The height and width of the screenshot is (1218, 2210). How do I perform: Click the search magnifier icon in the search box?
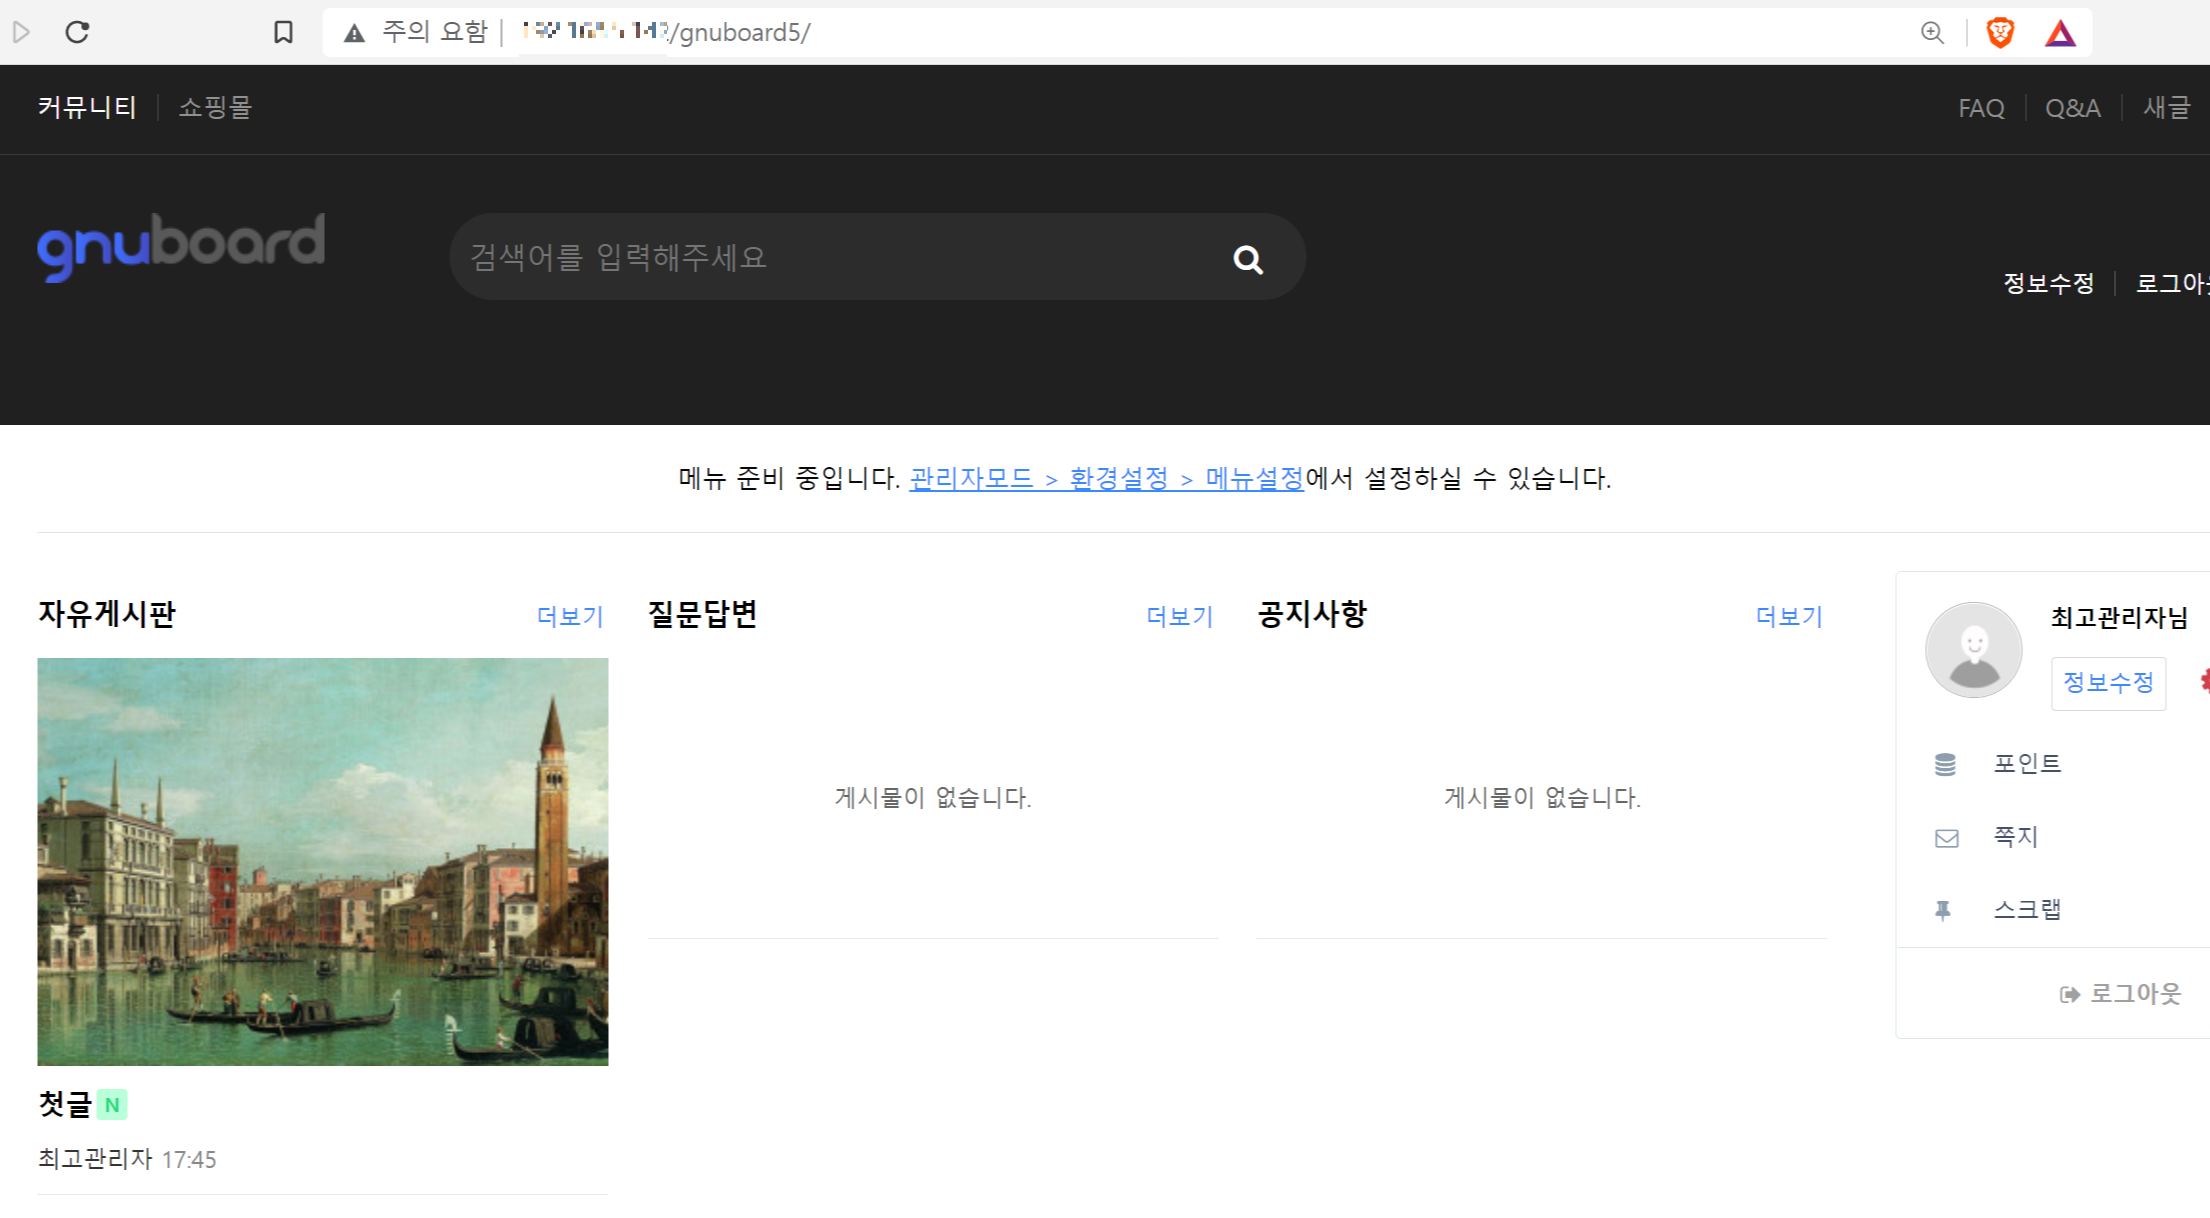pos(1248,260)
